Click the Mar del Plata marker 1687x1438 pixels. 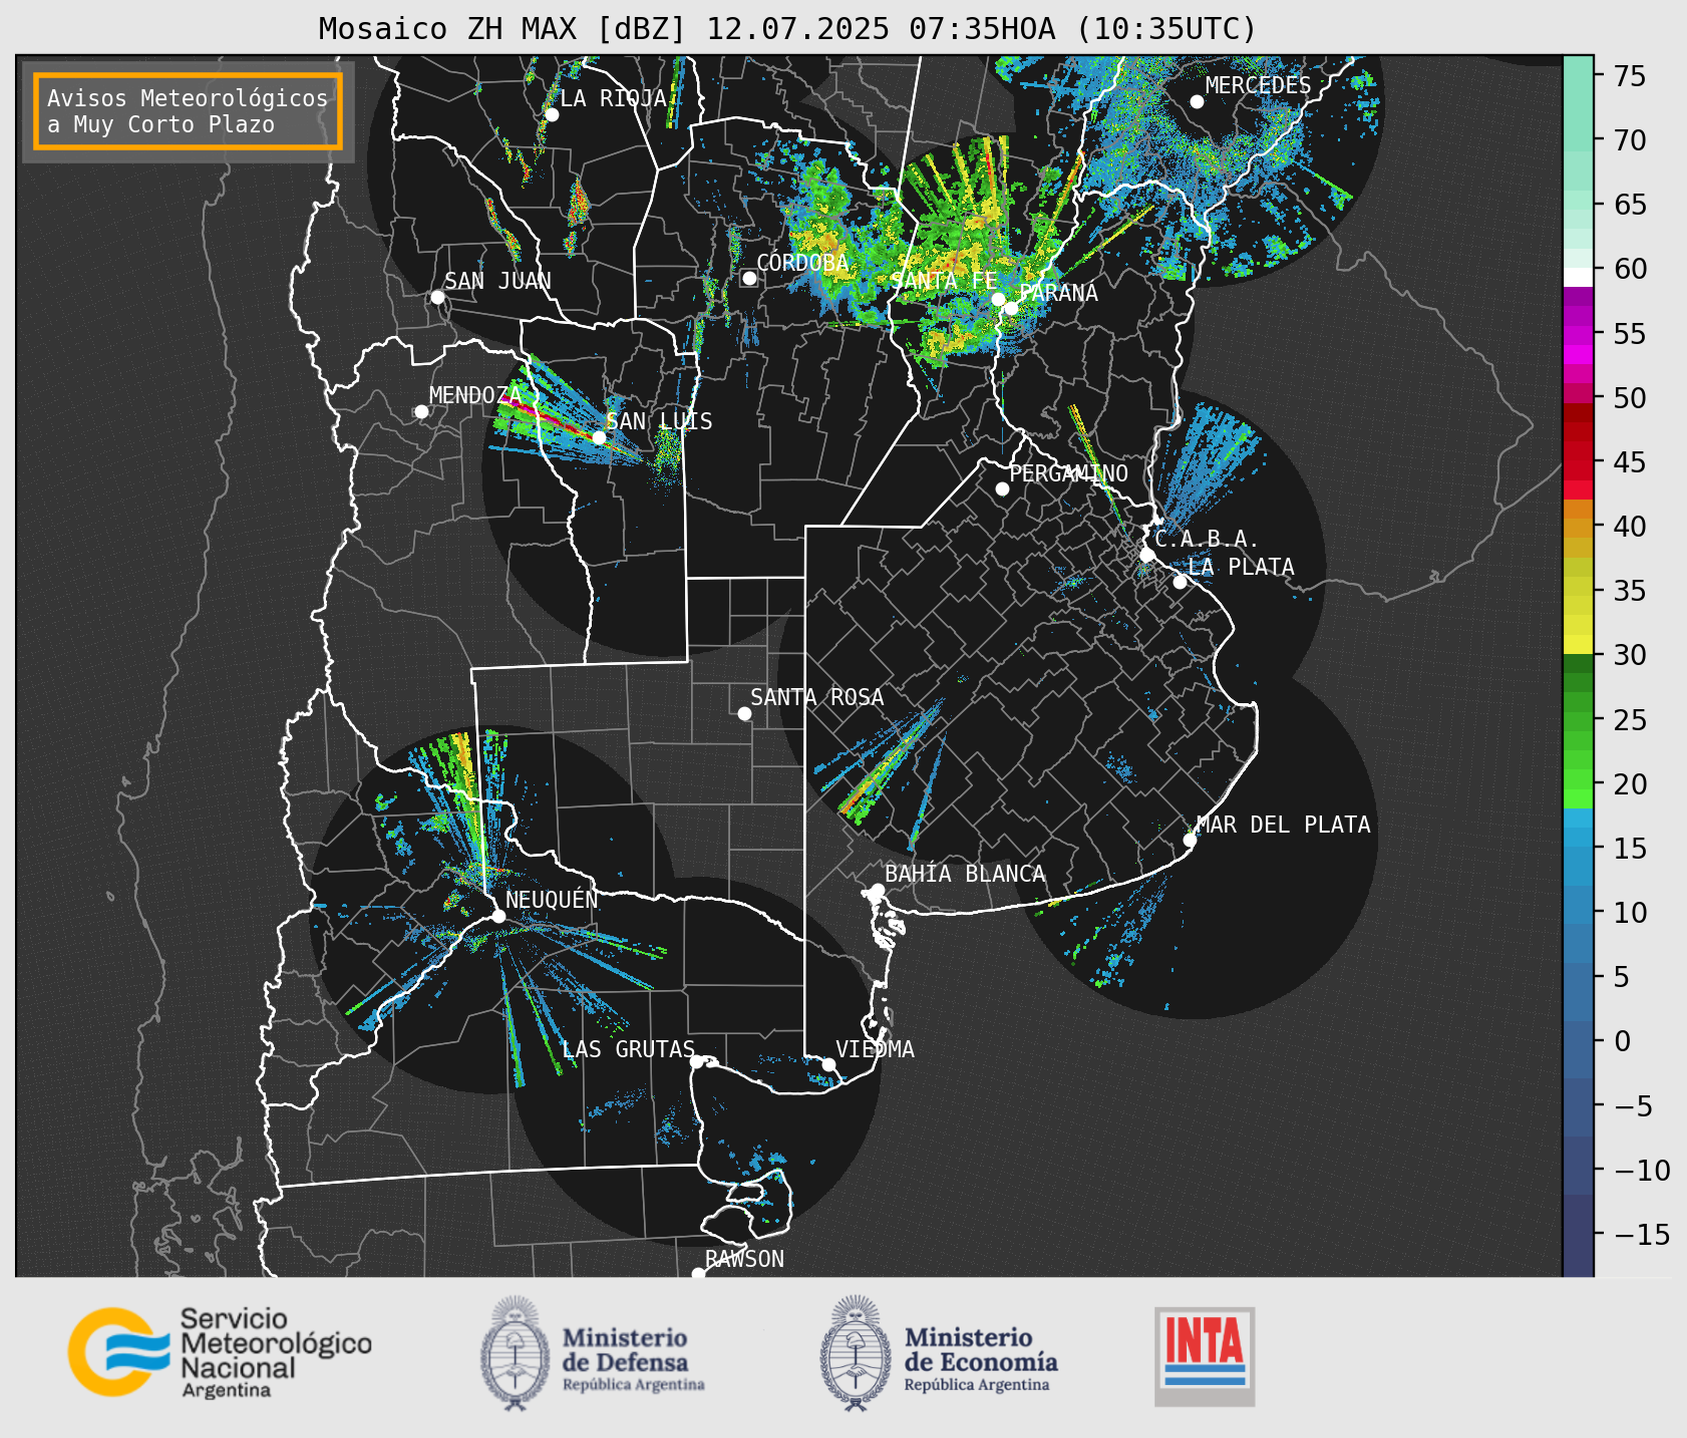(1190, 840)
